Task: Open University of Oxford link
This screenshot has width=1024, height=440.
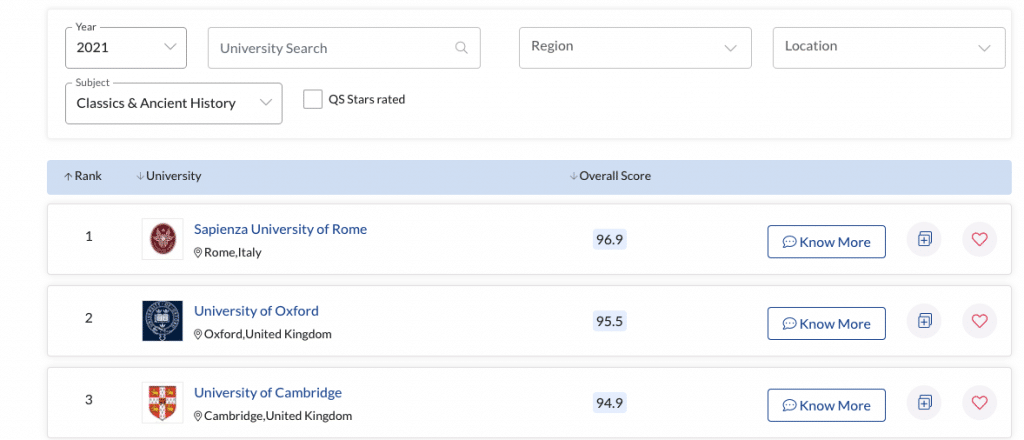Action: (x=256, y=311)
